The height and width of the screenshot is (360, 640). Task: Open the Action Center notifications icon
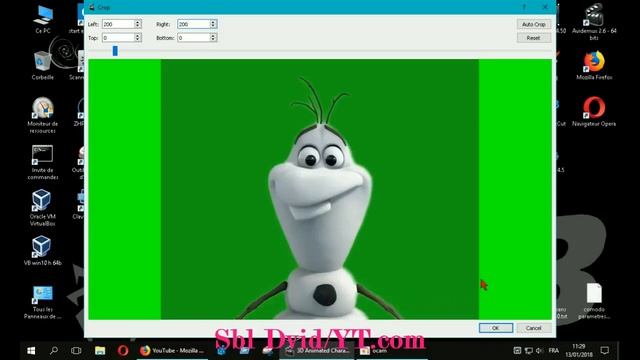pos(605,351)
